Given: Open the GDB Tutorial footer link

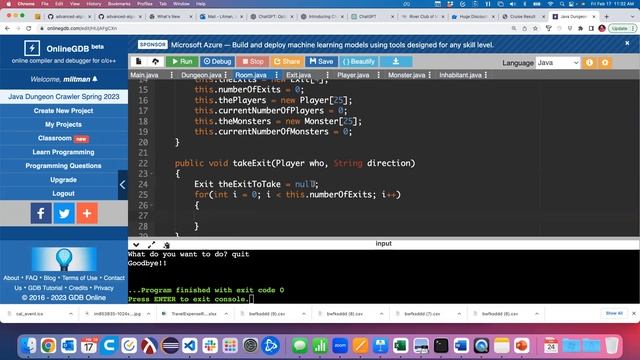Looking at the screenshot, I should coord(45,288).
